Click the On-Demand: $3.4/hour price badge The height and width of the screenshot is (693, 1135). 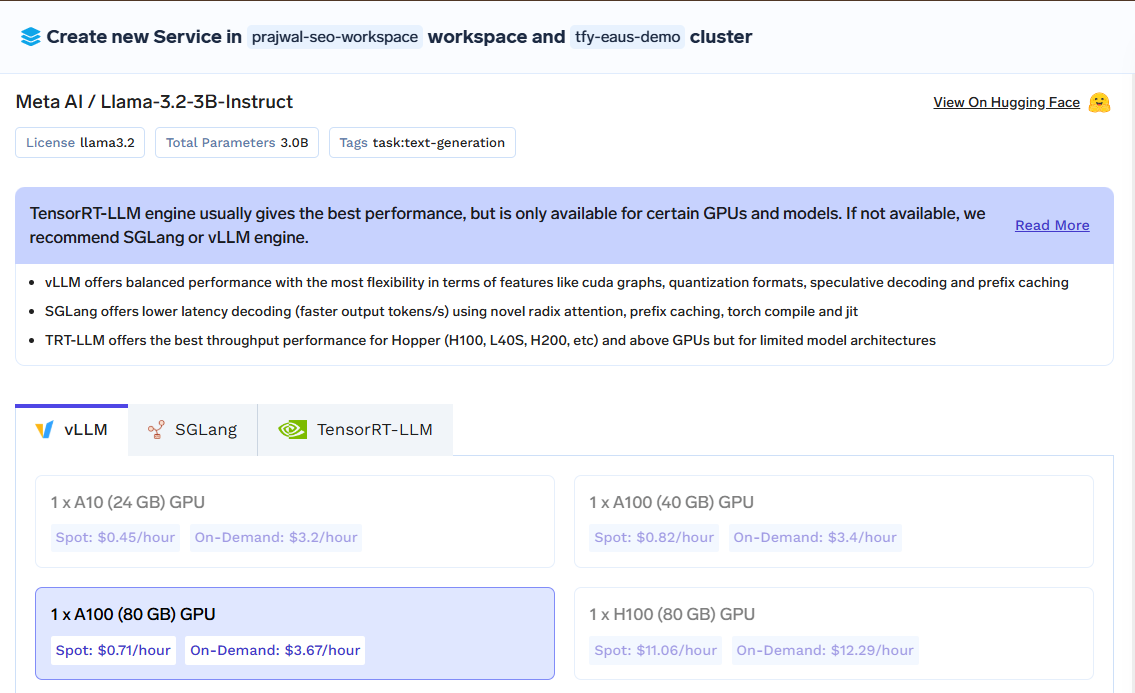tap(815, 537)
